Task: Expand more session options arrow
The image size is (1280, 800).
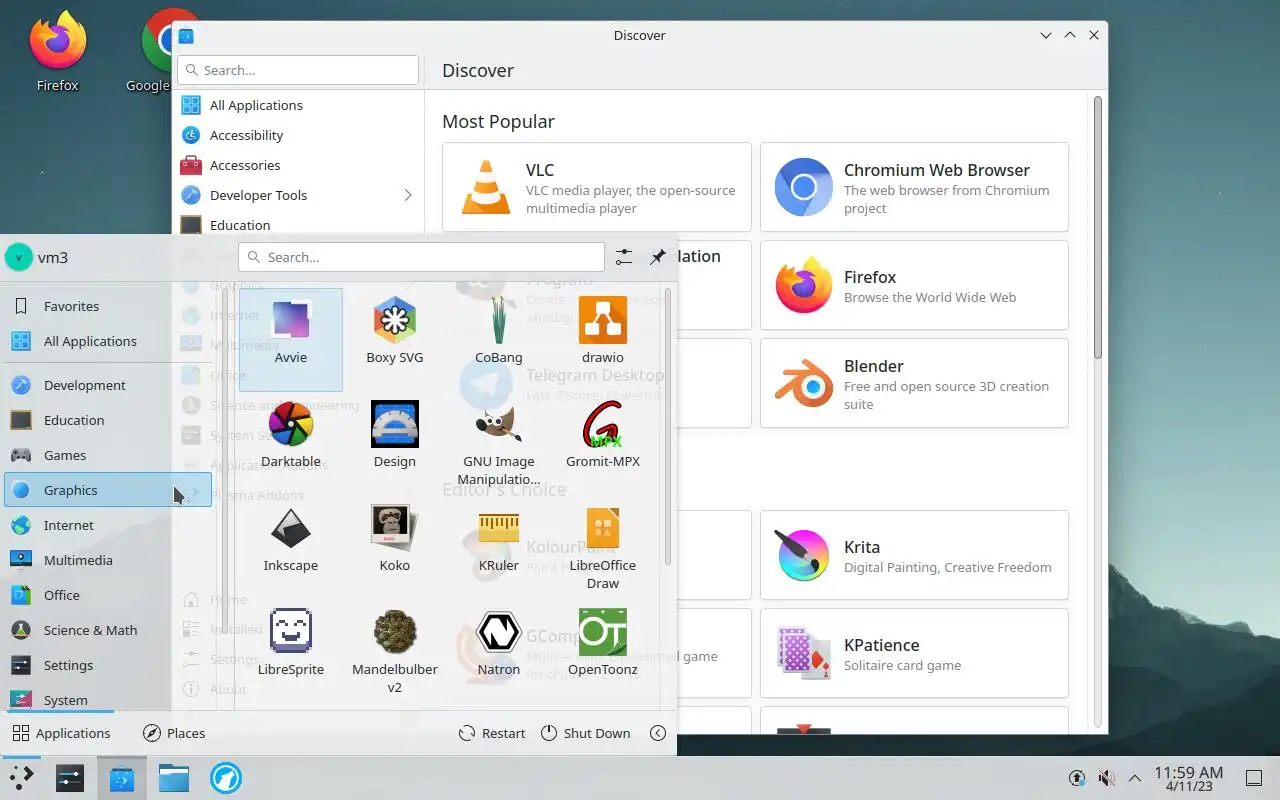Action: pos(658,733)
